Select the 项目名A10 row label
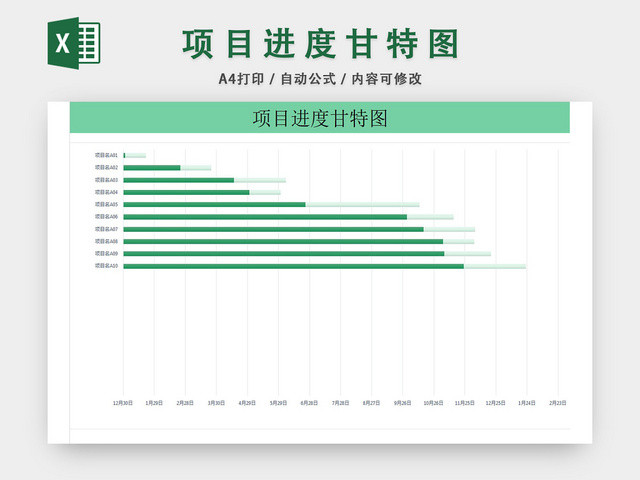Image resolution: width=640 pixels, height=480 pixels. [x=106, y=266]
